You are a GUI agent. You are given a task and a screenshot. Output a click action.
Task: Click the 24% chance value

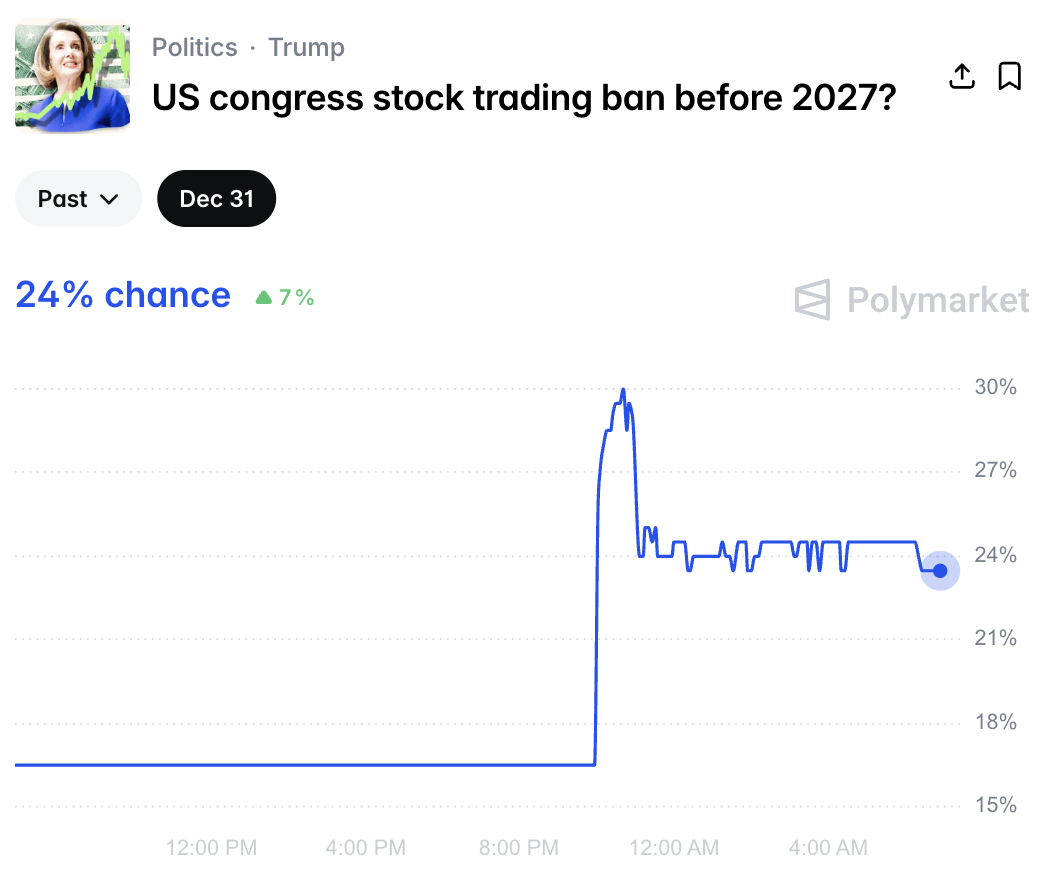pyautogui.click(x=123, y=295)
